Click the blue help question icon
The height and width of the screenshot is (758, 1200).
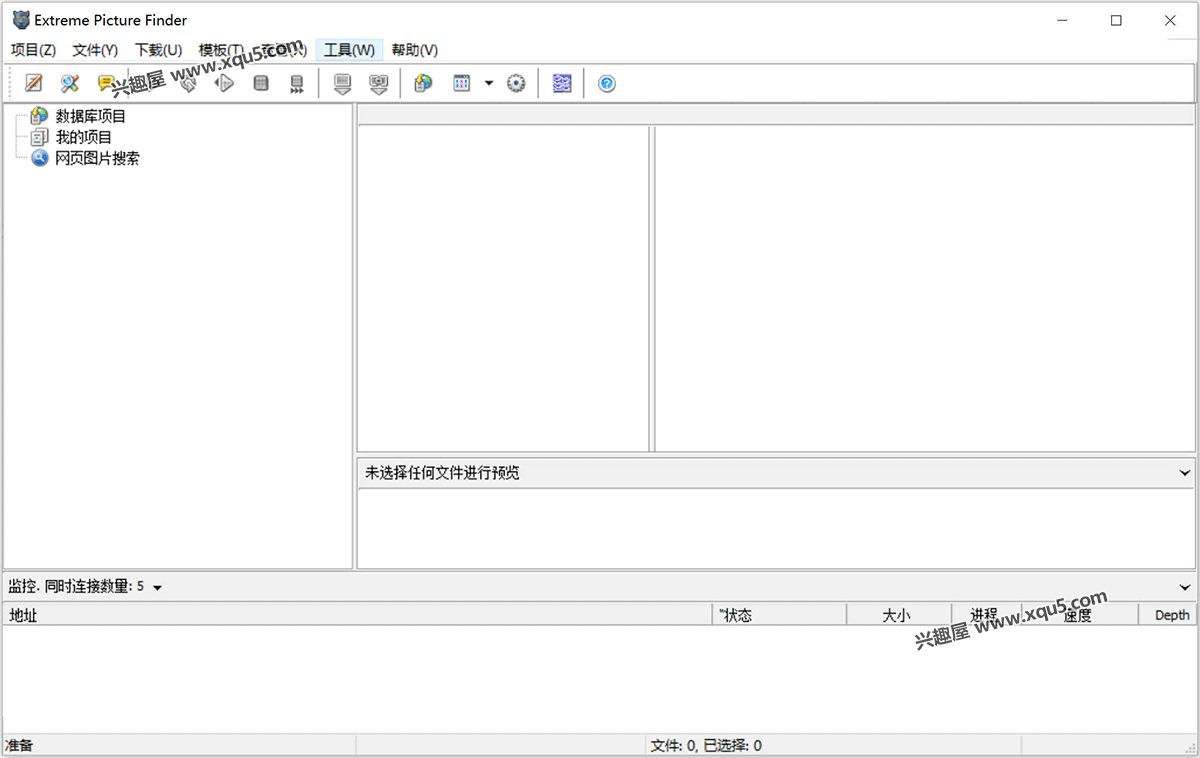607,84
